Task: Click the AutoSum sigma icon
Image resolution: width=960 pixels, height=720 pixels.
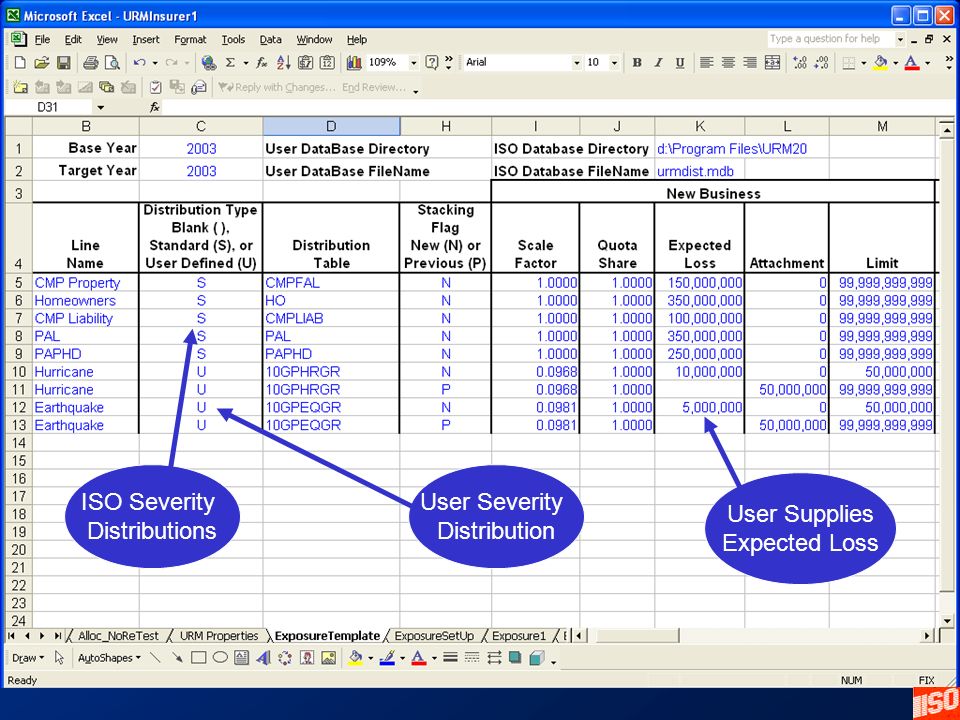Action: (230, 62)
